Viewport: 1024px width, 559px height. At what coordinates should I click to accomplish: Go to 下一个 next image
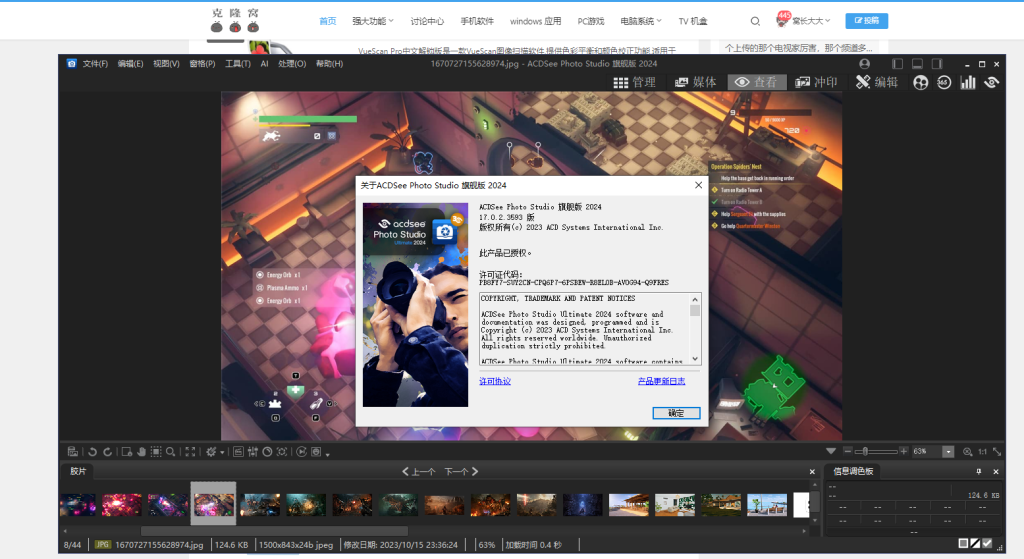click(x=461, y=471)
